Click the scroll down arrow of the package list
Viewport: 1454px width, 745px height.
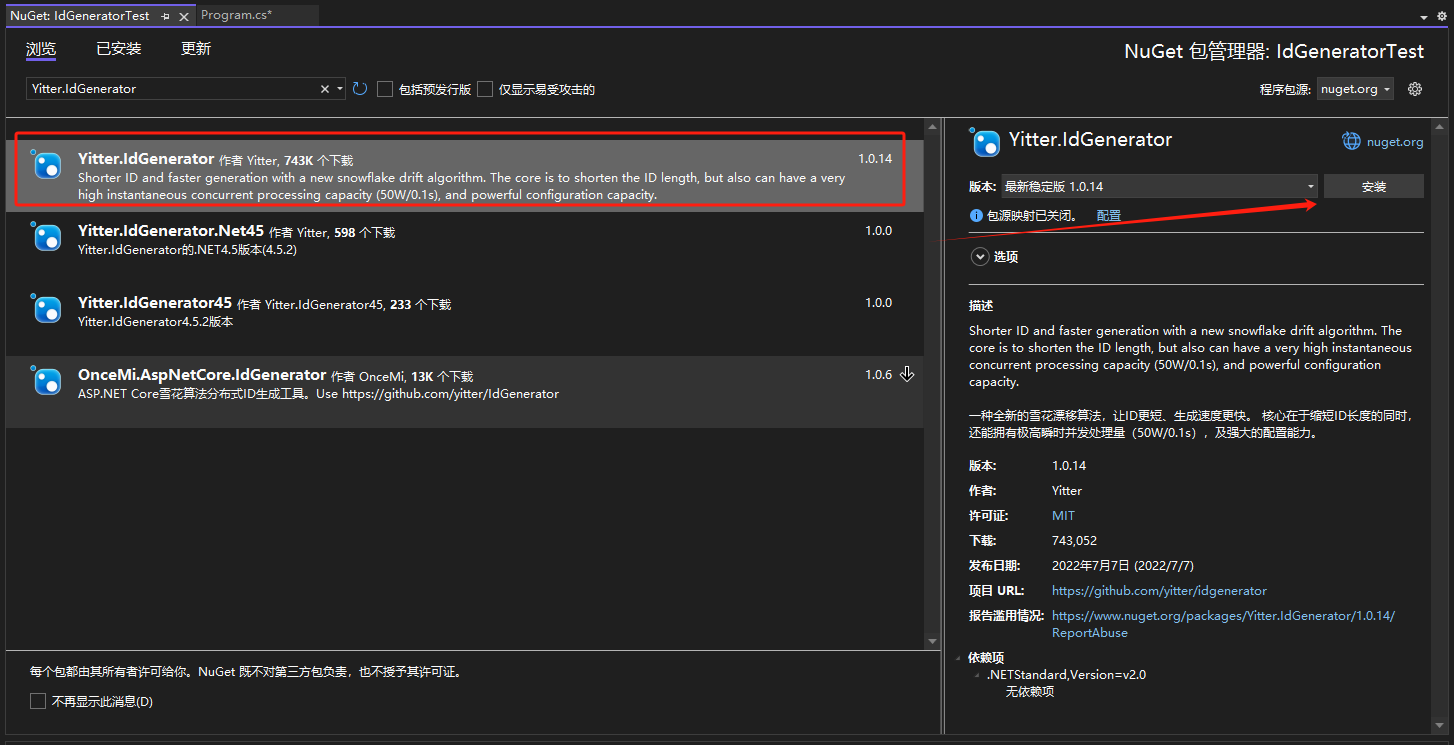pyautogui.click(x=932, y=641)
